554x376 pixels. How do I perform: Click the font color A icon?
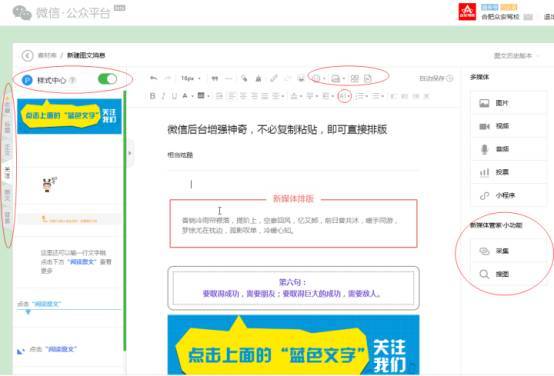coord(185,96)
